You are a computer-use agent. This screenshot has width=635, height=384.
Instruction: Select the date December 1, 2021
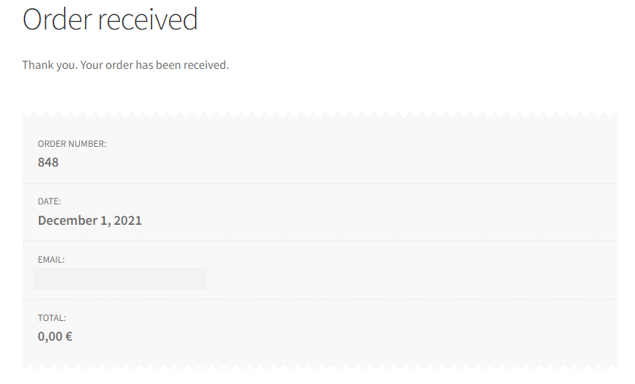coord(90,220)
